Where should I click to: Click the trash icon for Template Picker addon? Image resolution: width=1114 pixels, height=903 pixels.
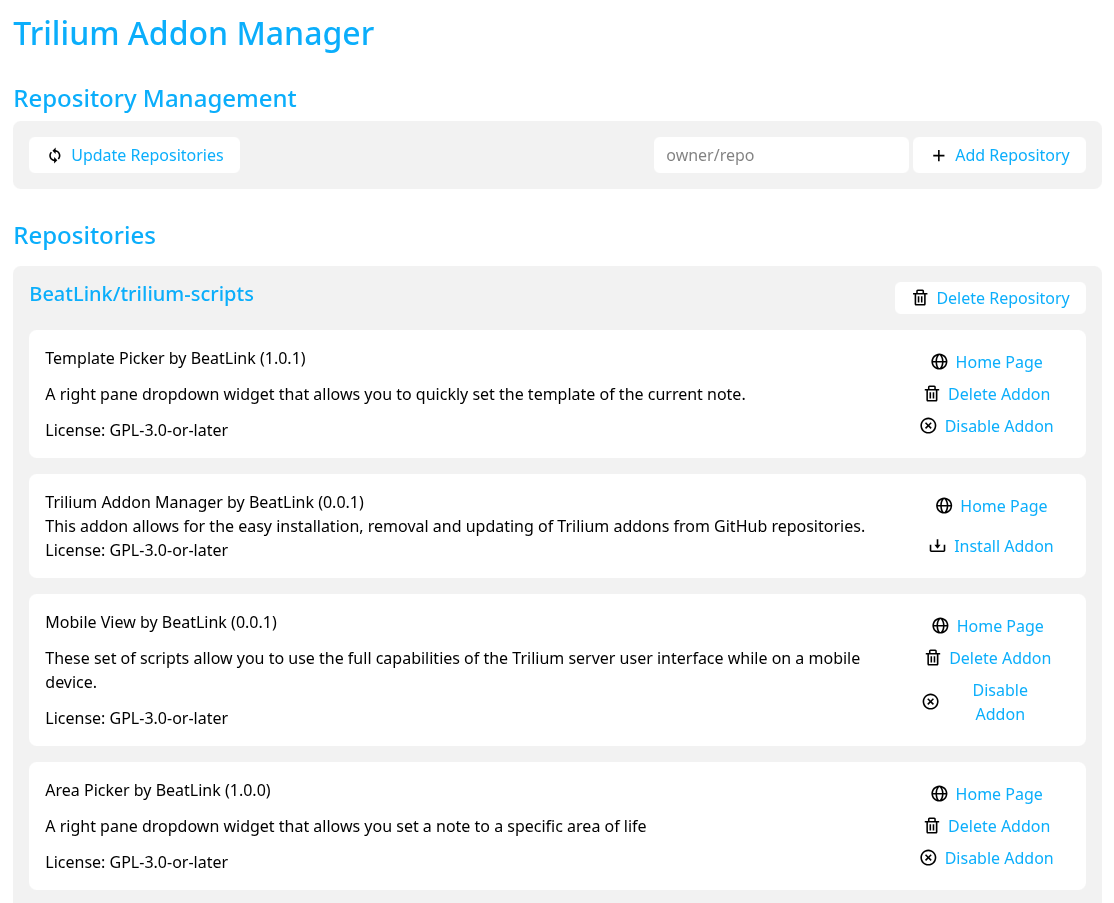coord(931,394)
